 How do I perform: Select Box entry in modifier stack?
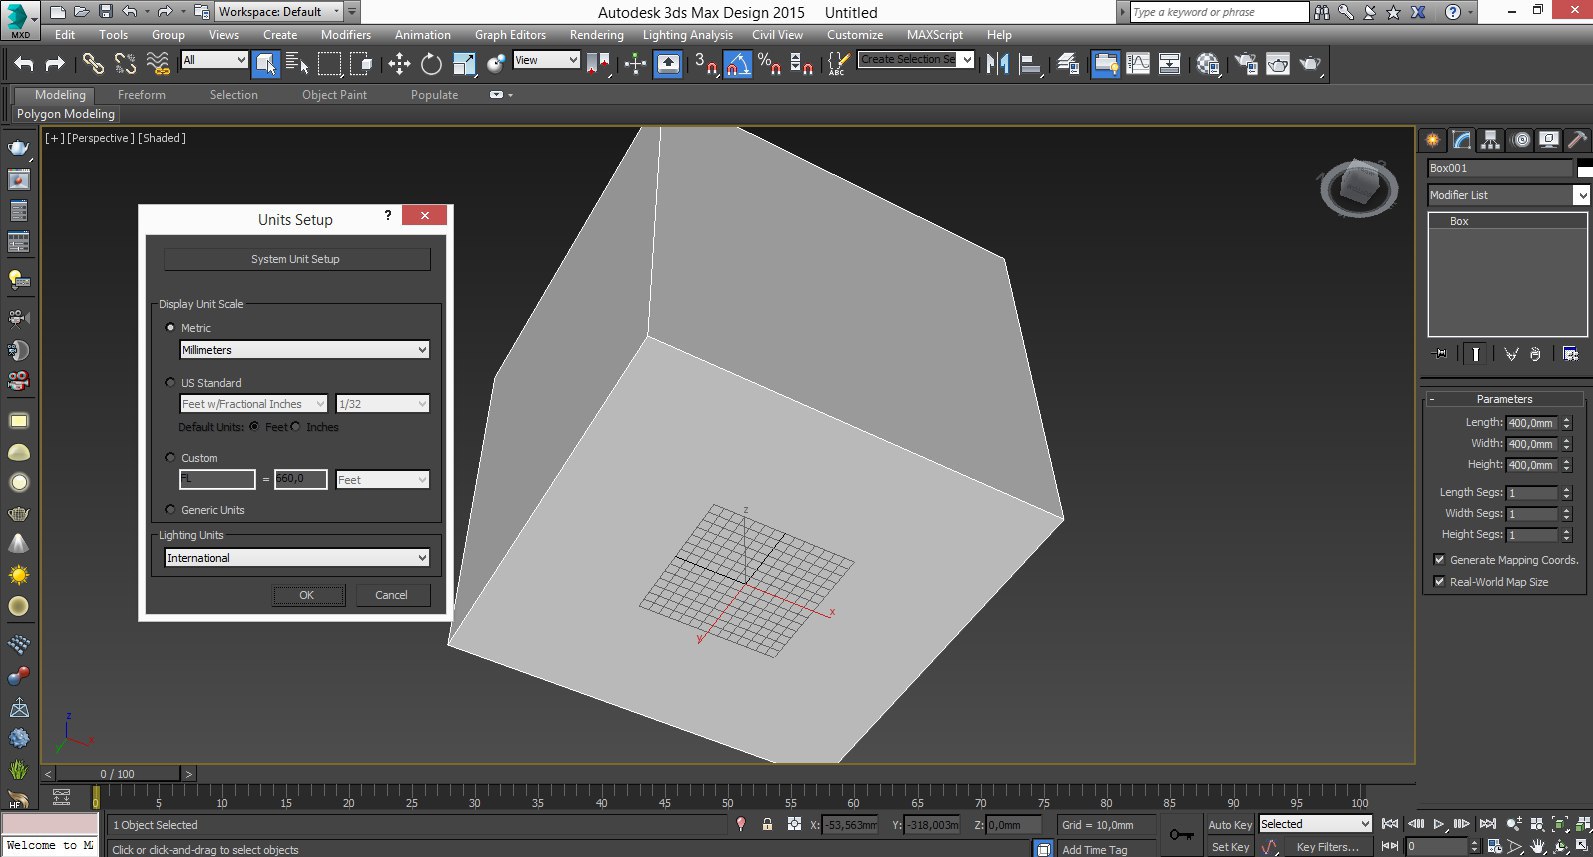tap(1507, 221)
